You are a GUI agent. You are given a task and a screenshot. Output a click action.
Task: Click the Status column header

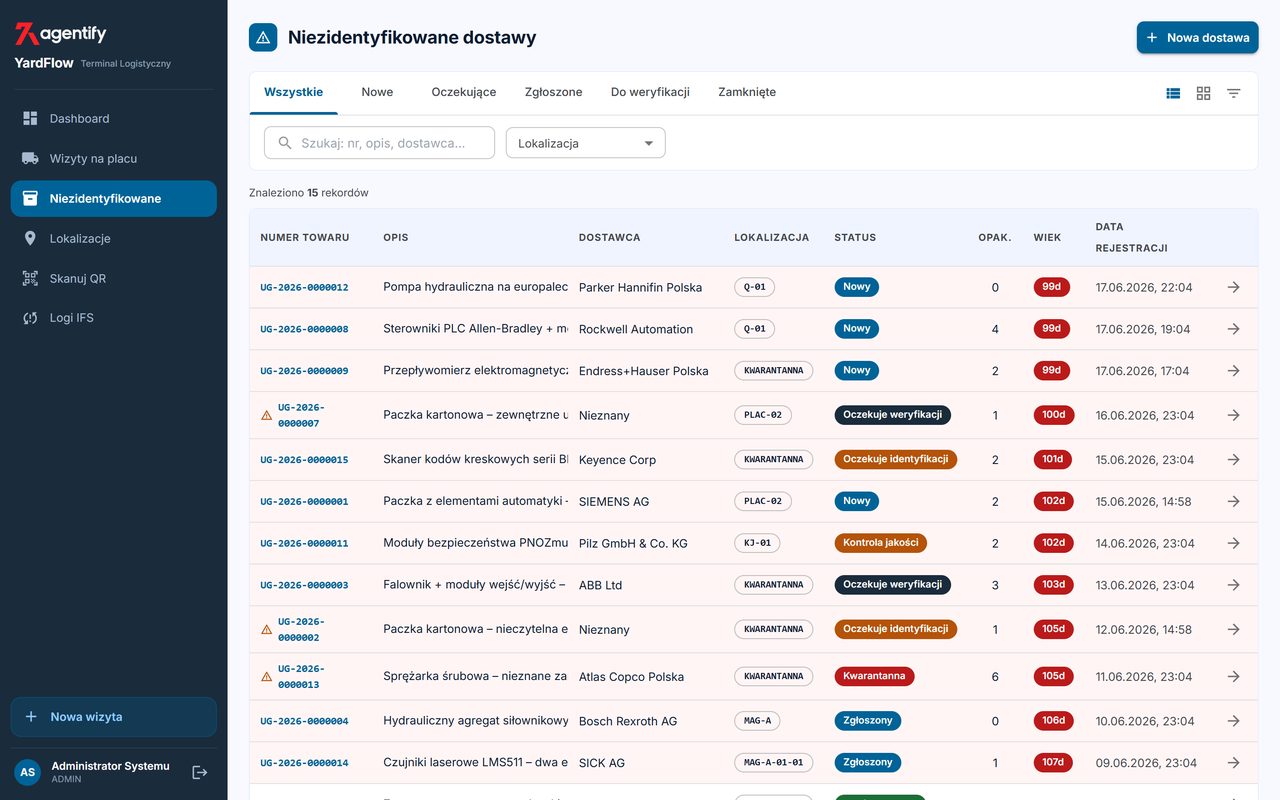tap(855, 238)
